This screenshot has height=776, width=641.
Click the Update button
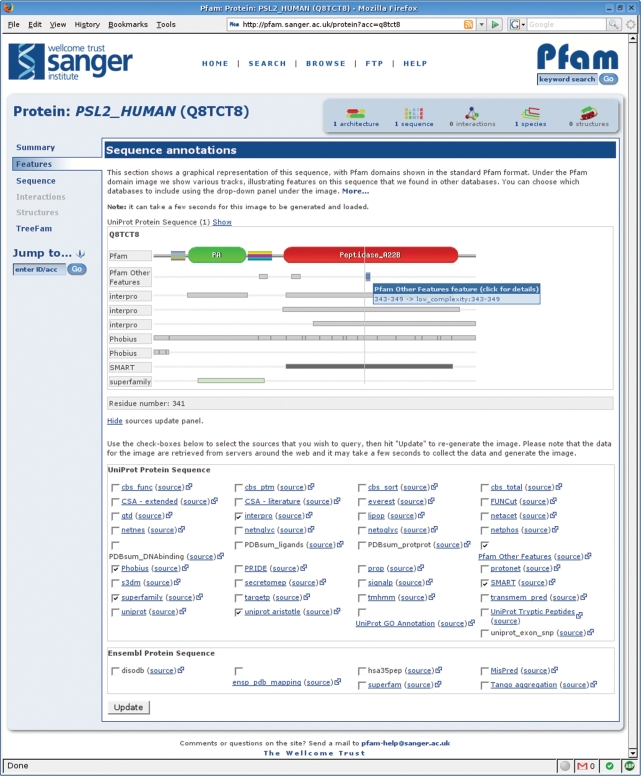coord(129,707)
